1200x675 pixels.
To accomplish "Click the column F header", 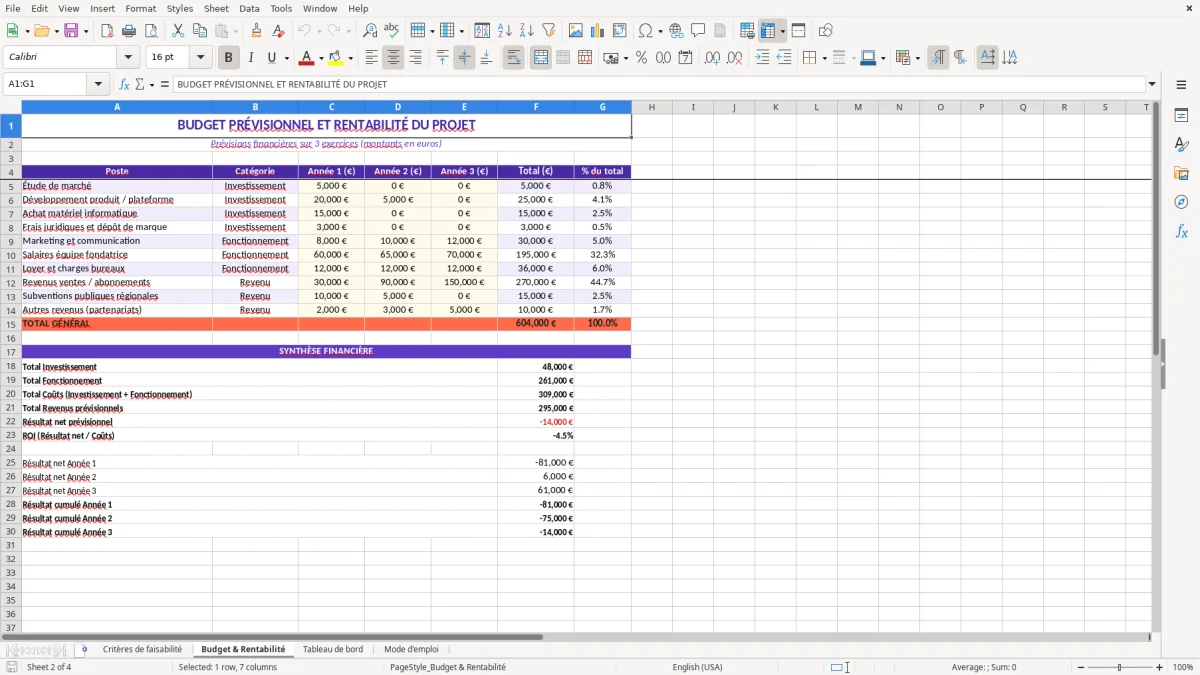I will tap(536, 107).
